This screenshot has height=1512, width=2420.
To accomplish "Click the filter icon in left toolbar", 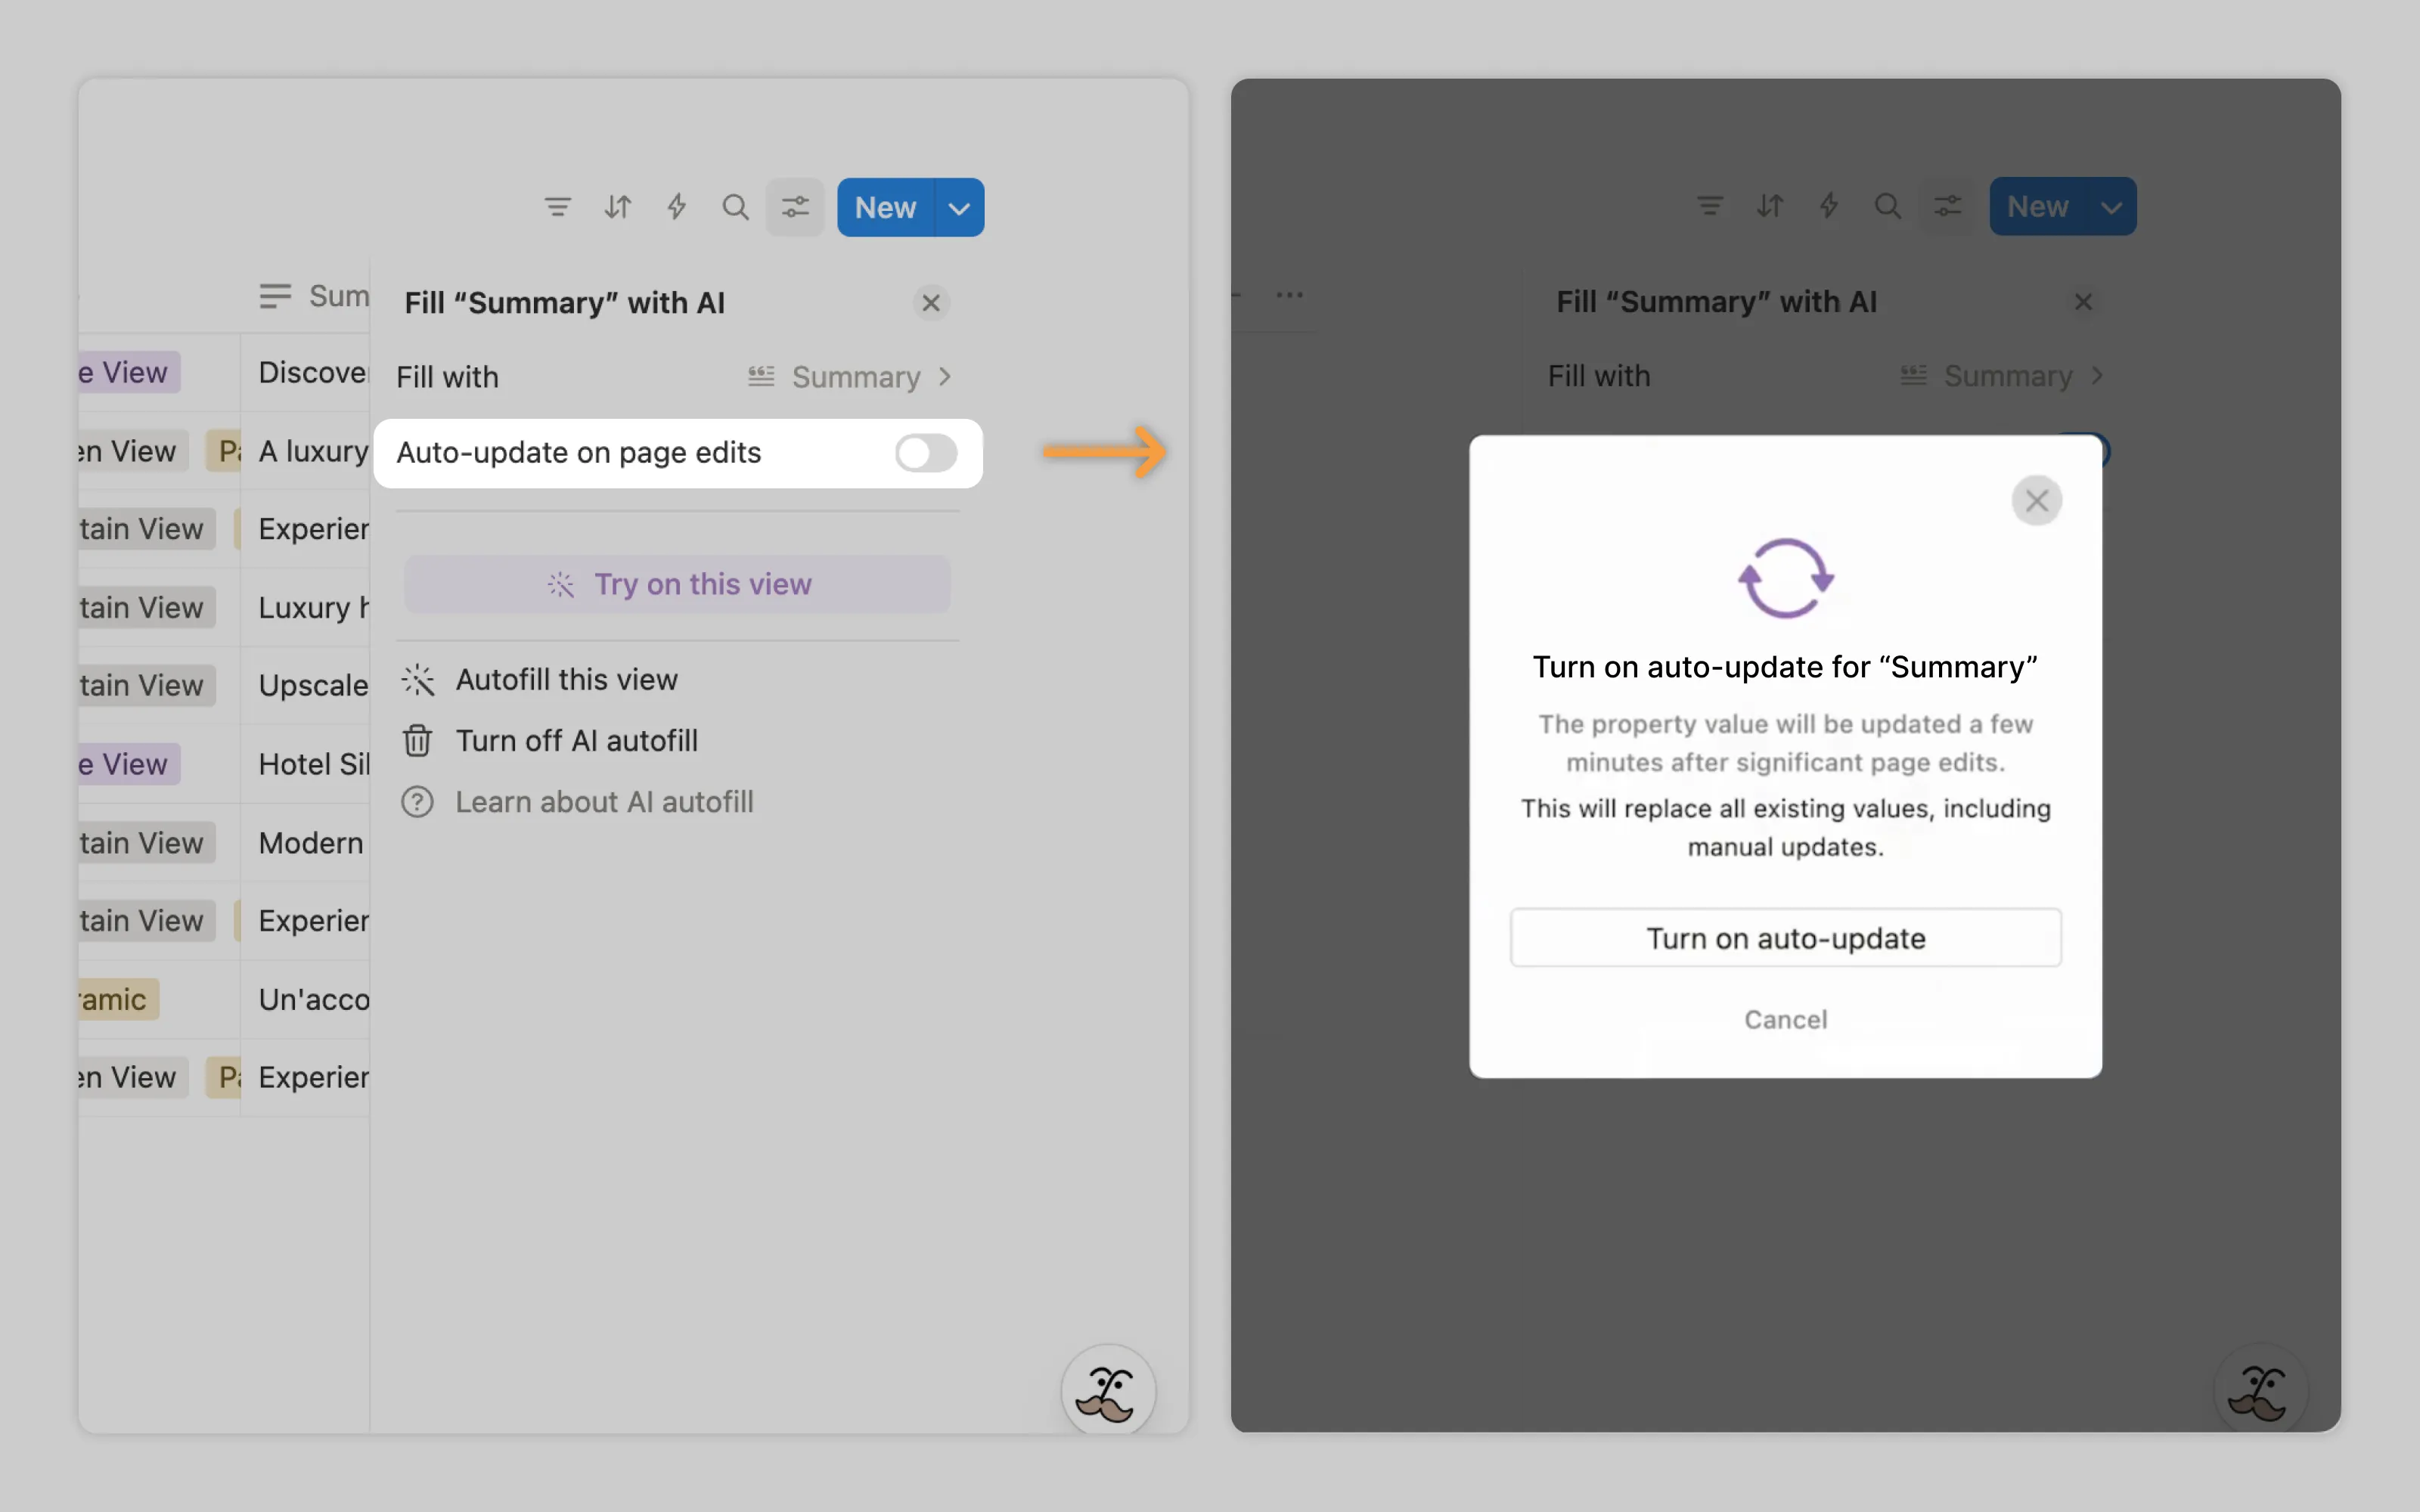I will point(557,207).
